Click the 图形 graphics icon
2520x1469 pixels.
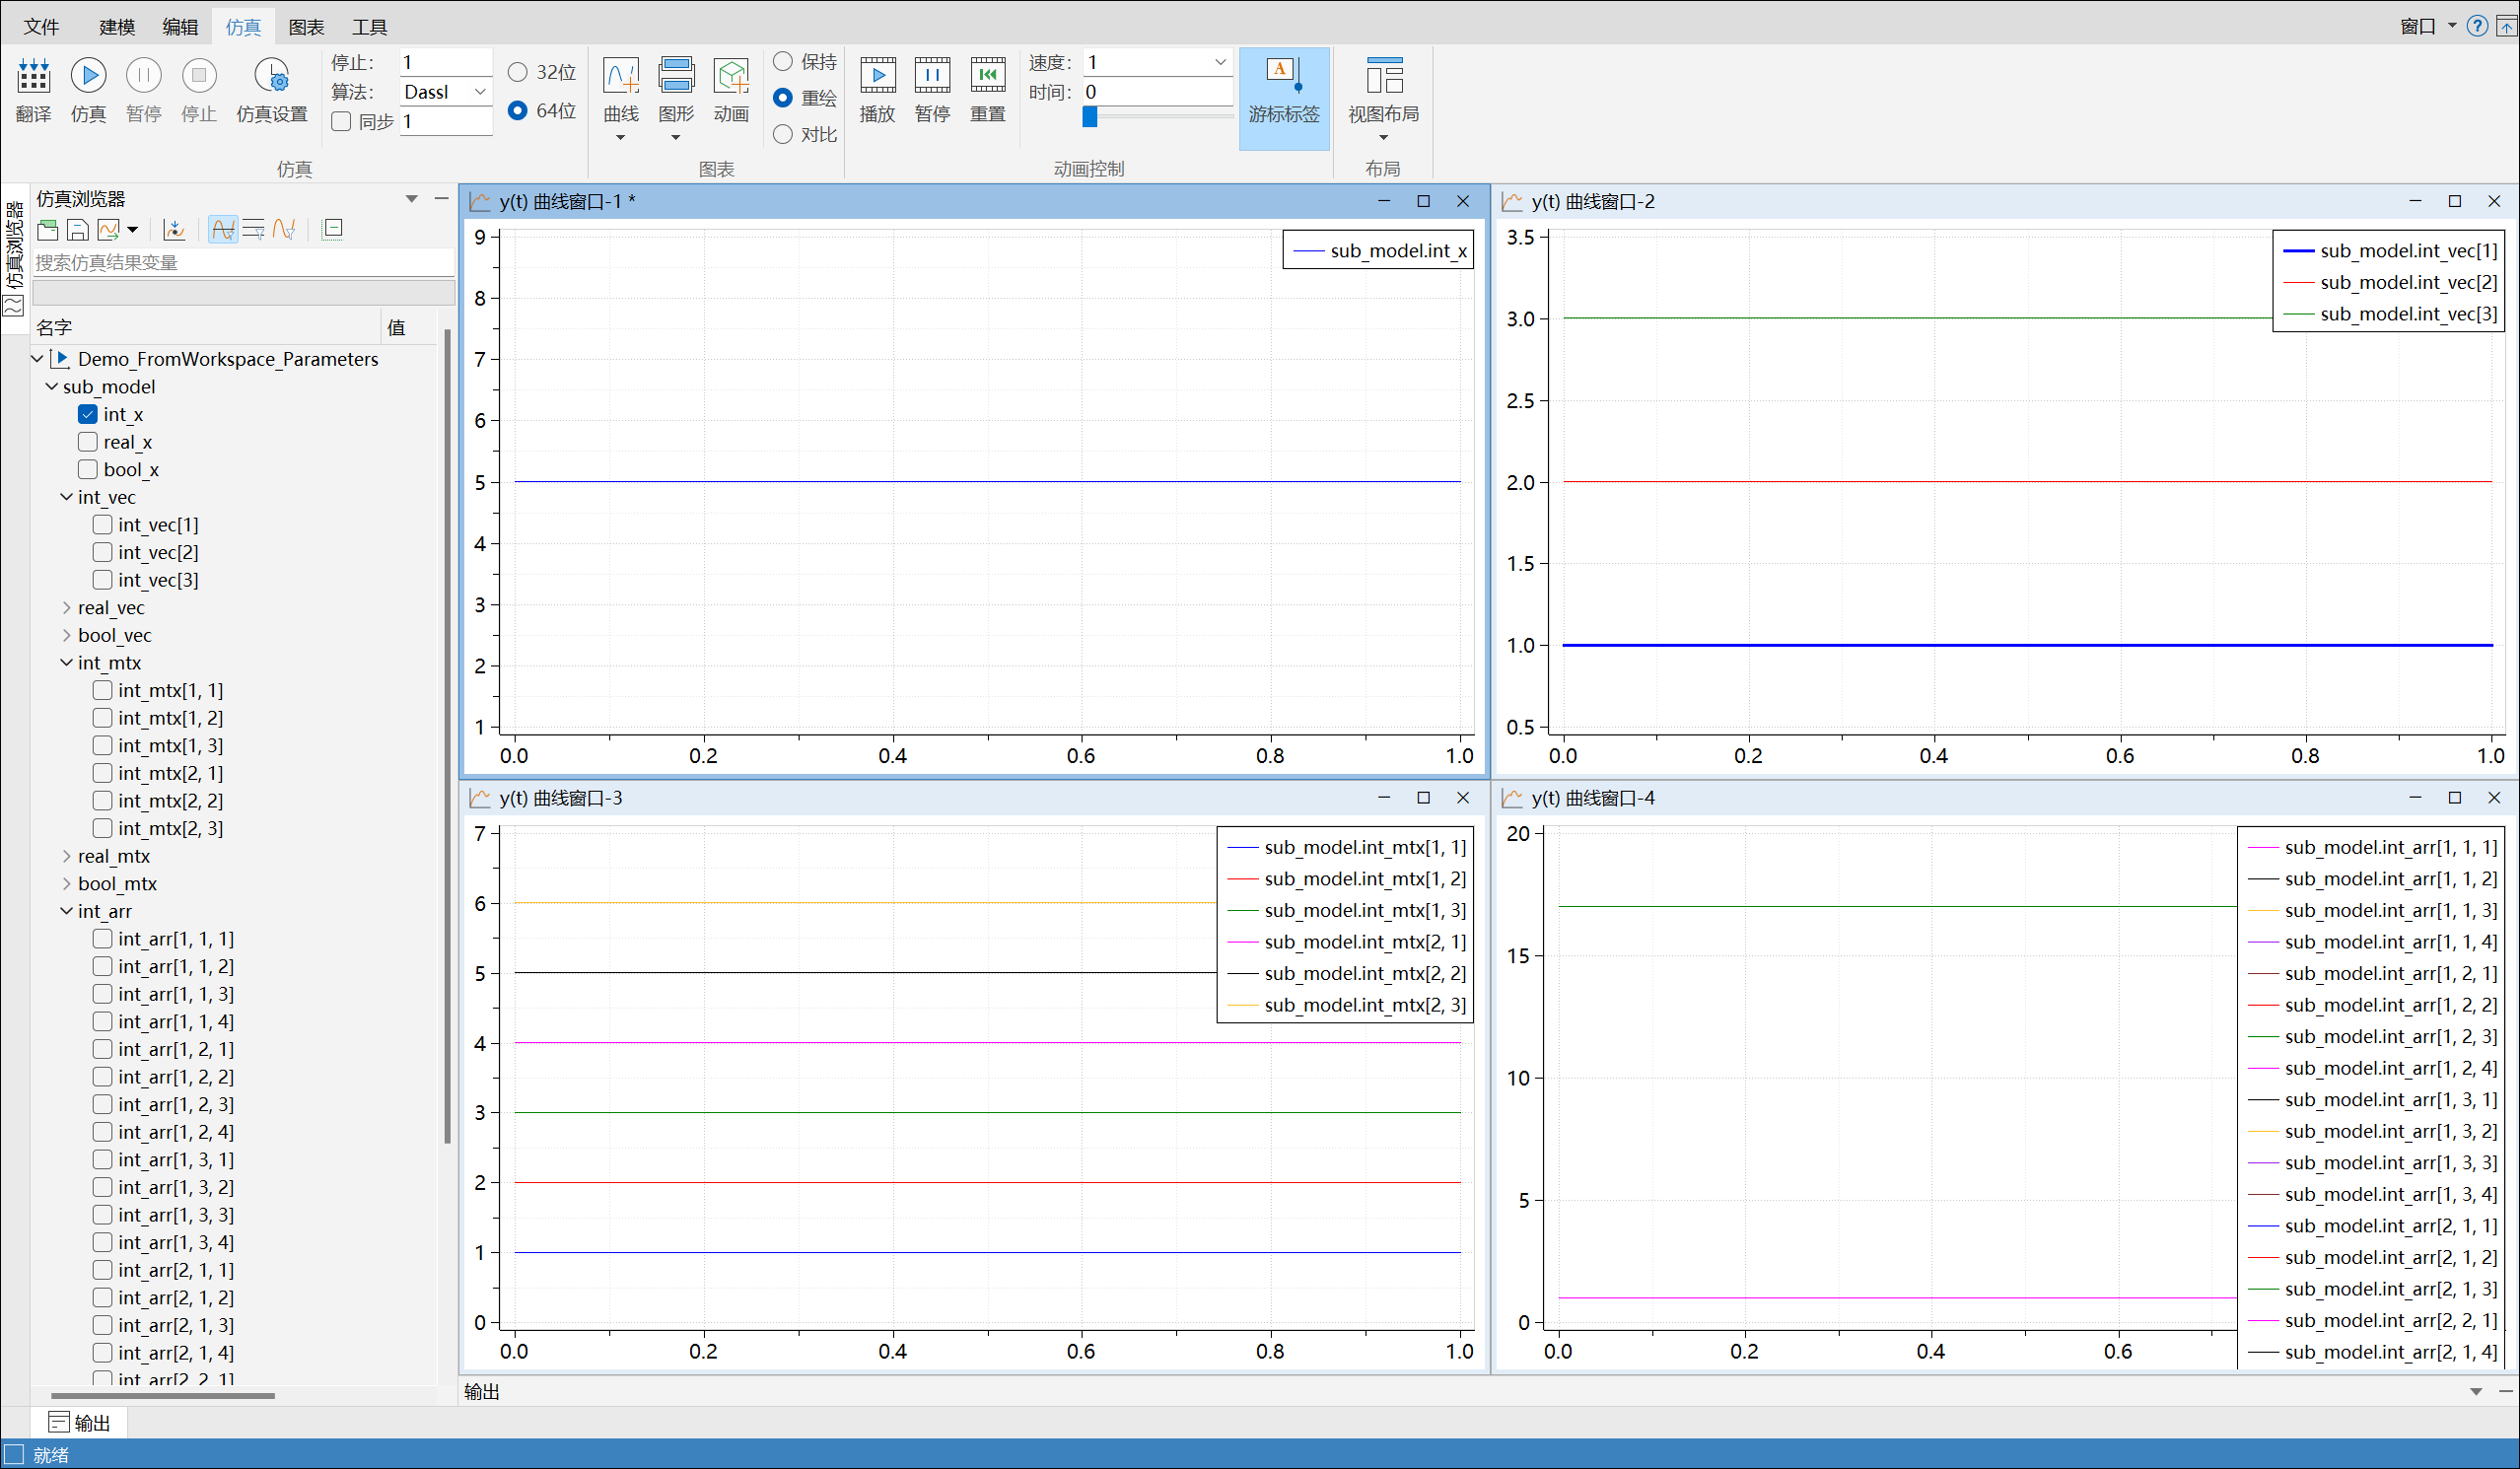(676, 76)
